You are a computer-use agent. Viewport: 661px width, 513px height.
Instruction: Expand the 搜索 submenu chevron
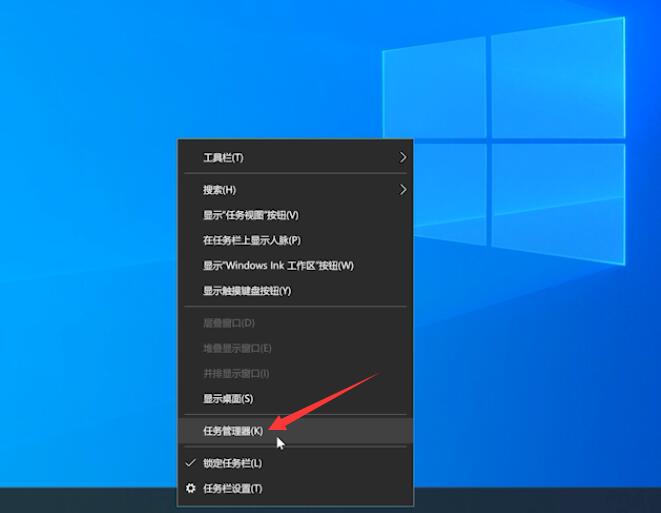click(x=403, y=189)
